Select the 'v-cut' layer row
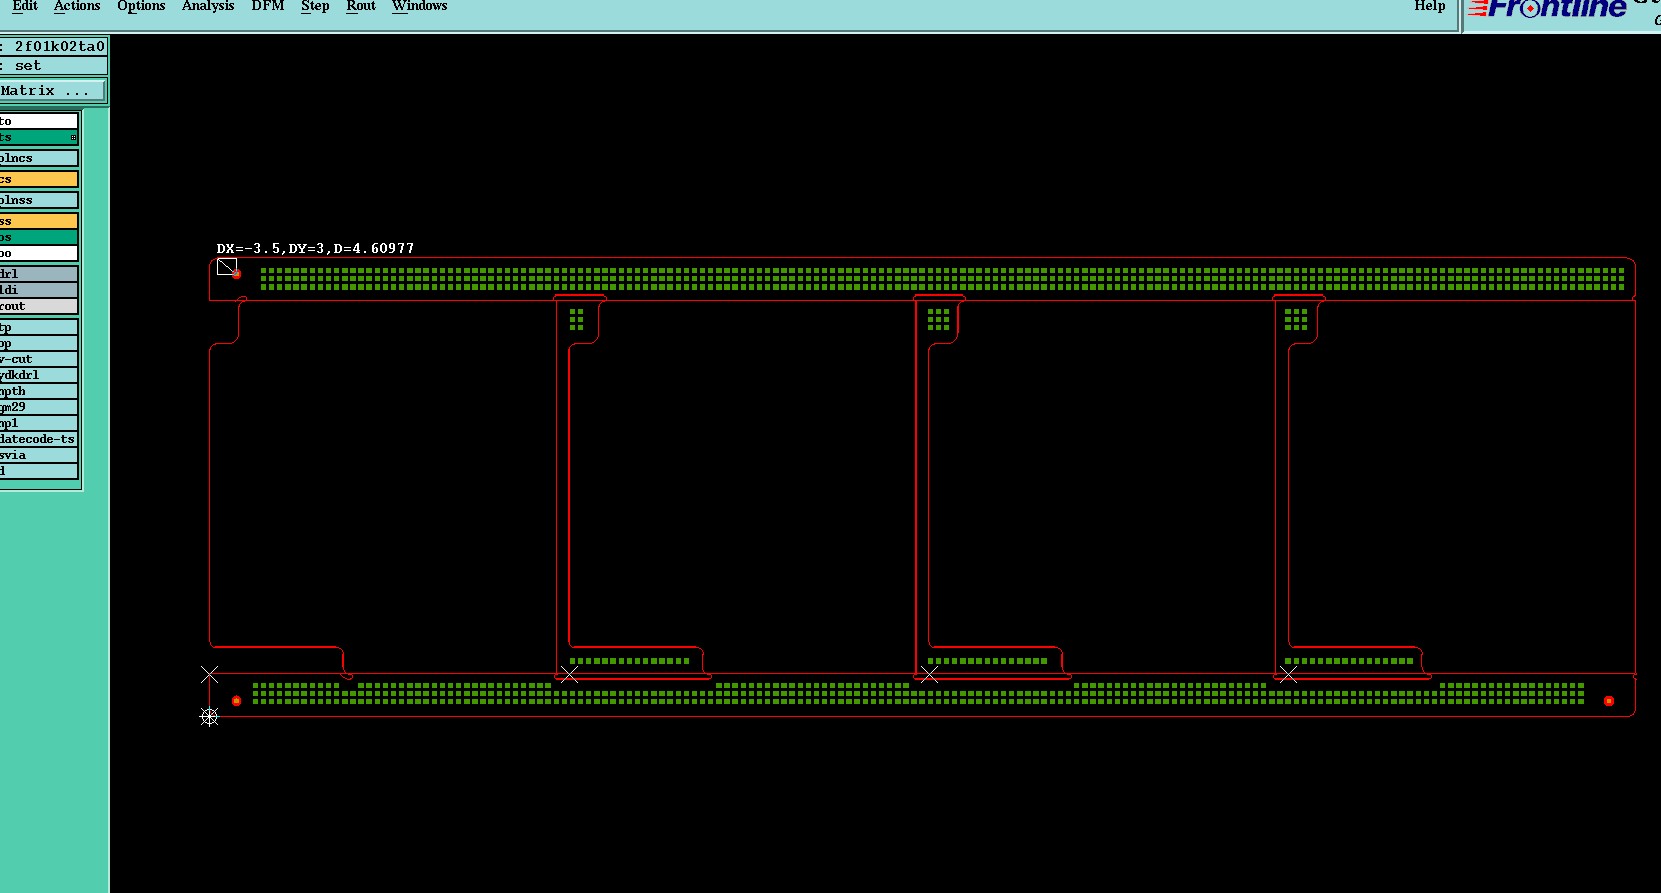 (x=39, y=359)
